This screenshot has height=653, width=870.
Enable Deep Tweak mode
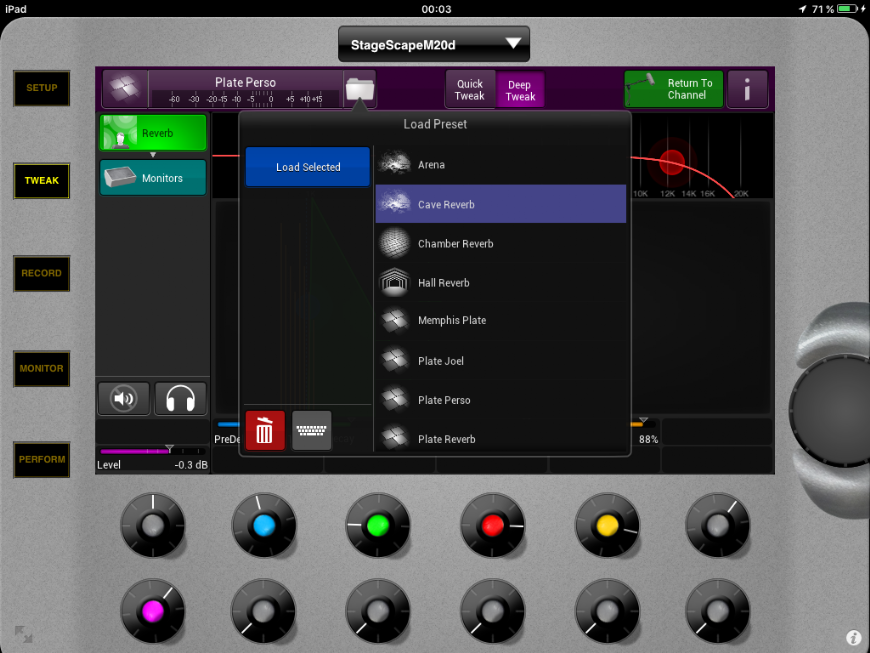tap(520, 90)
